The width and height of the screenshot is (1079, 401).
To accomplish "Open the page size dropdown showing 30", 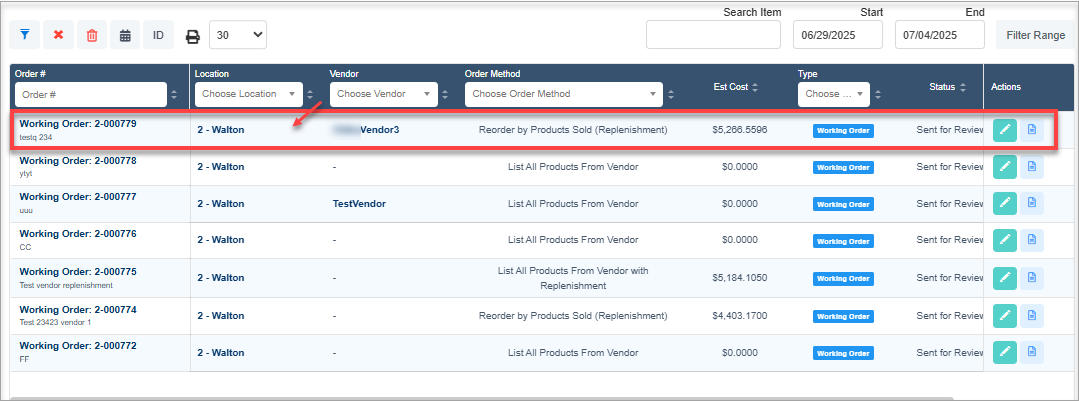I will coord(238,35).
